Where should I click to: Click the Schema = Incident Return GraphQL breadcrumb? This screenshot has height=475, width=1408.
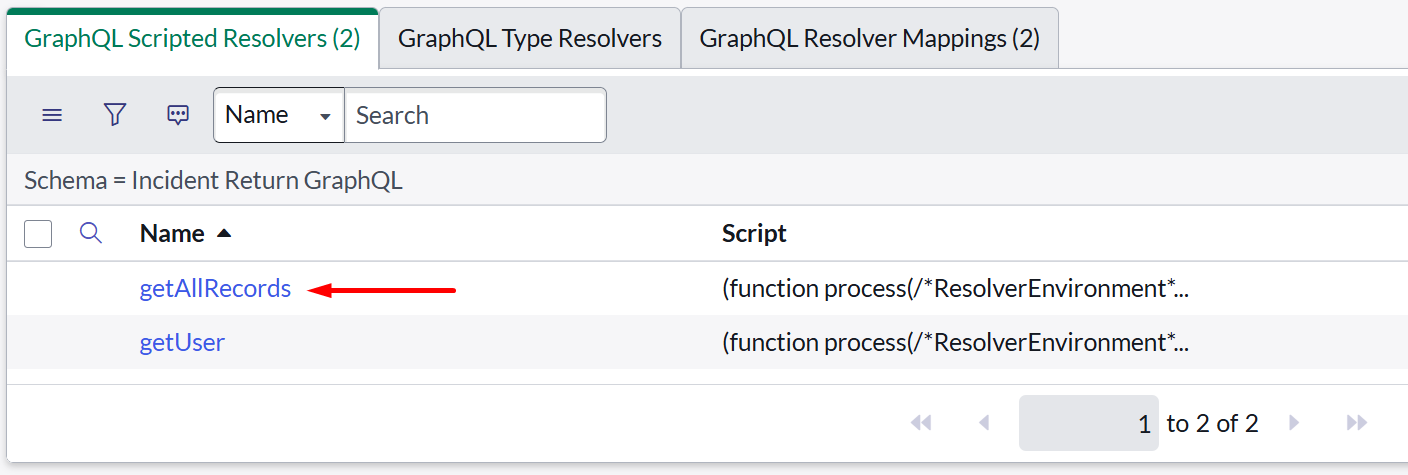tap(213, 181)
